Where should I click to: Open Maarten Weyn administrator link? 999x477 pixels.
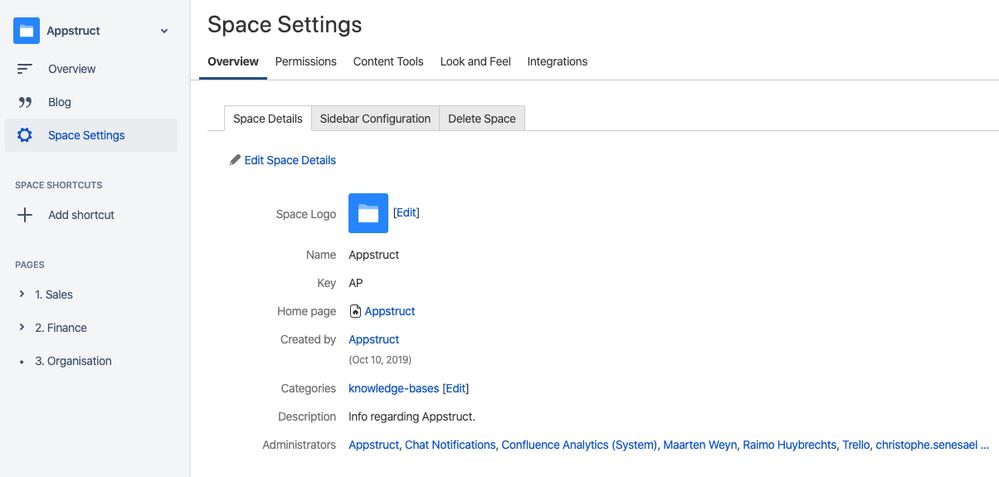pos(700,445)
